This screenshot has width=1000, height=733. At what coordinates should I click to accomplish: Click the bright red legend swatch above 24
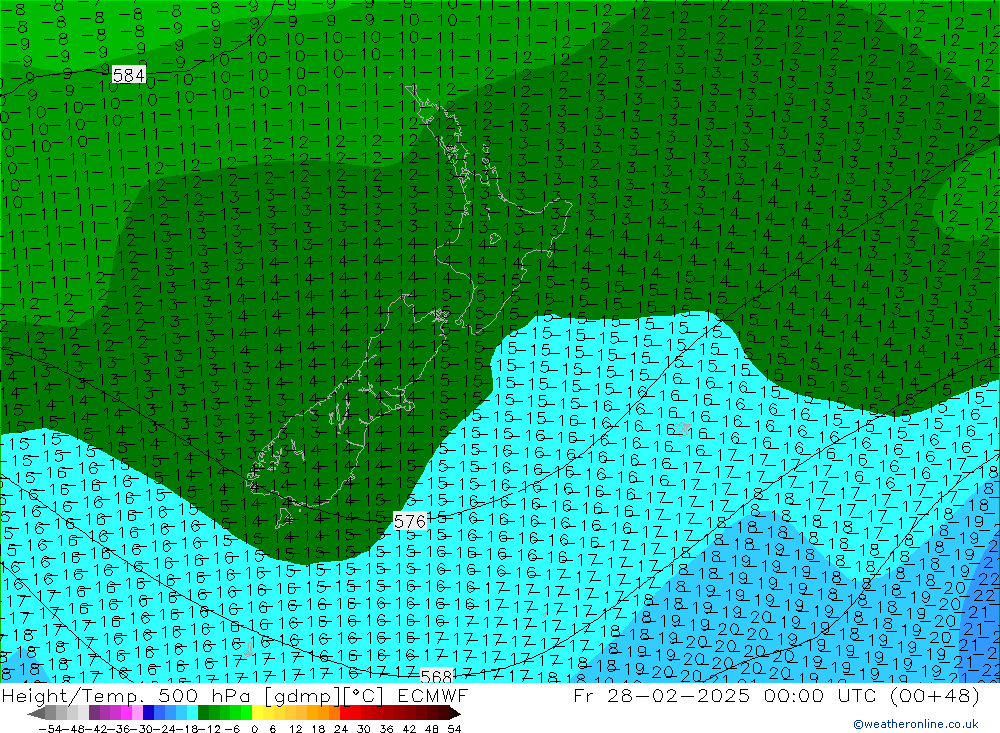[345, 712]
